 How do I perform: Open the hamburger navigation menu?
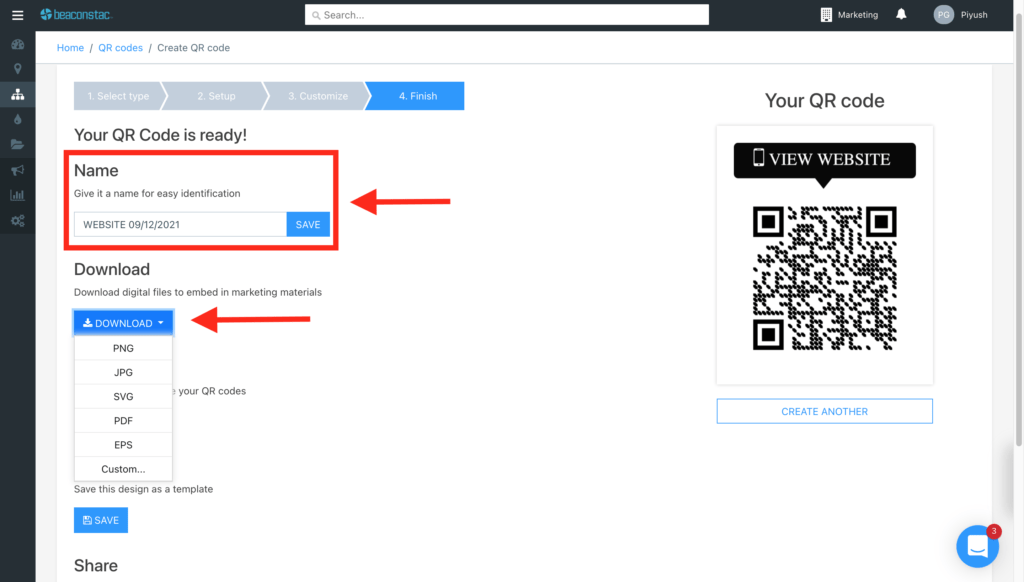click(15, 14)
